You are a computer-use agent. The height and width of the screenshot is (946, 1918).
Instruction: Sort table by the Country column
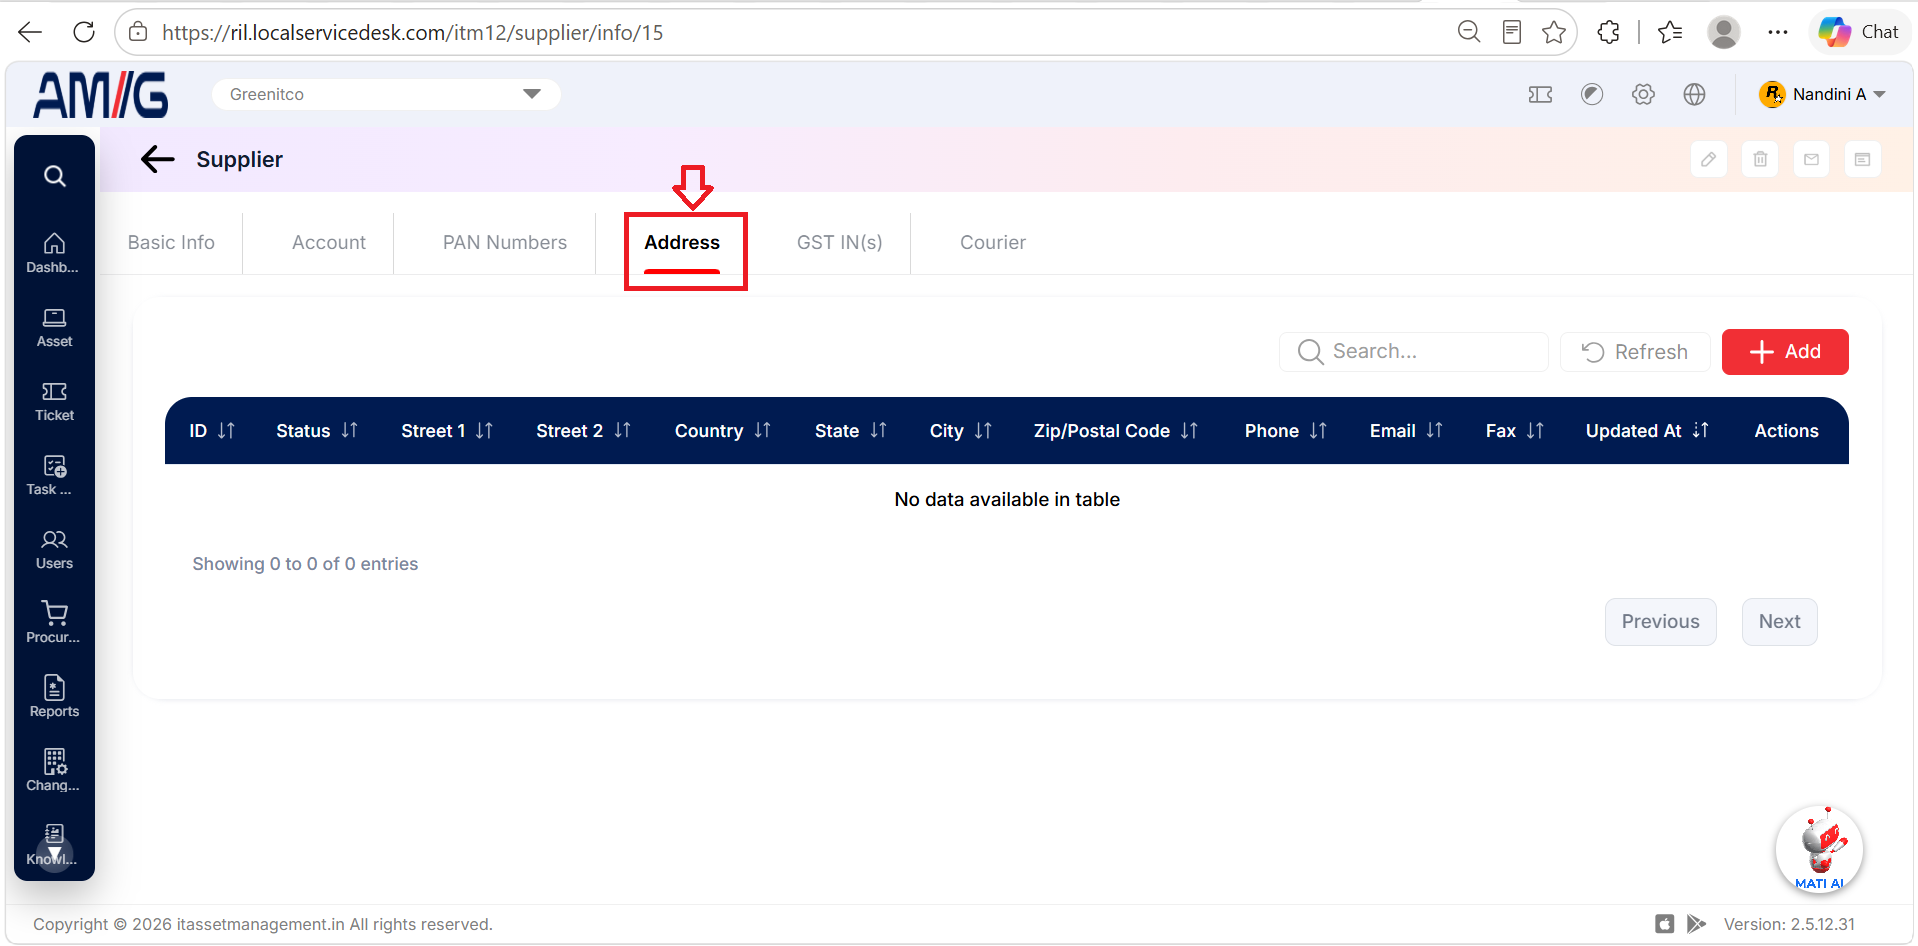(722, 431)
